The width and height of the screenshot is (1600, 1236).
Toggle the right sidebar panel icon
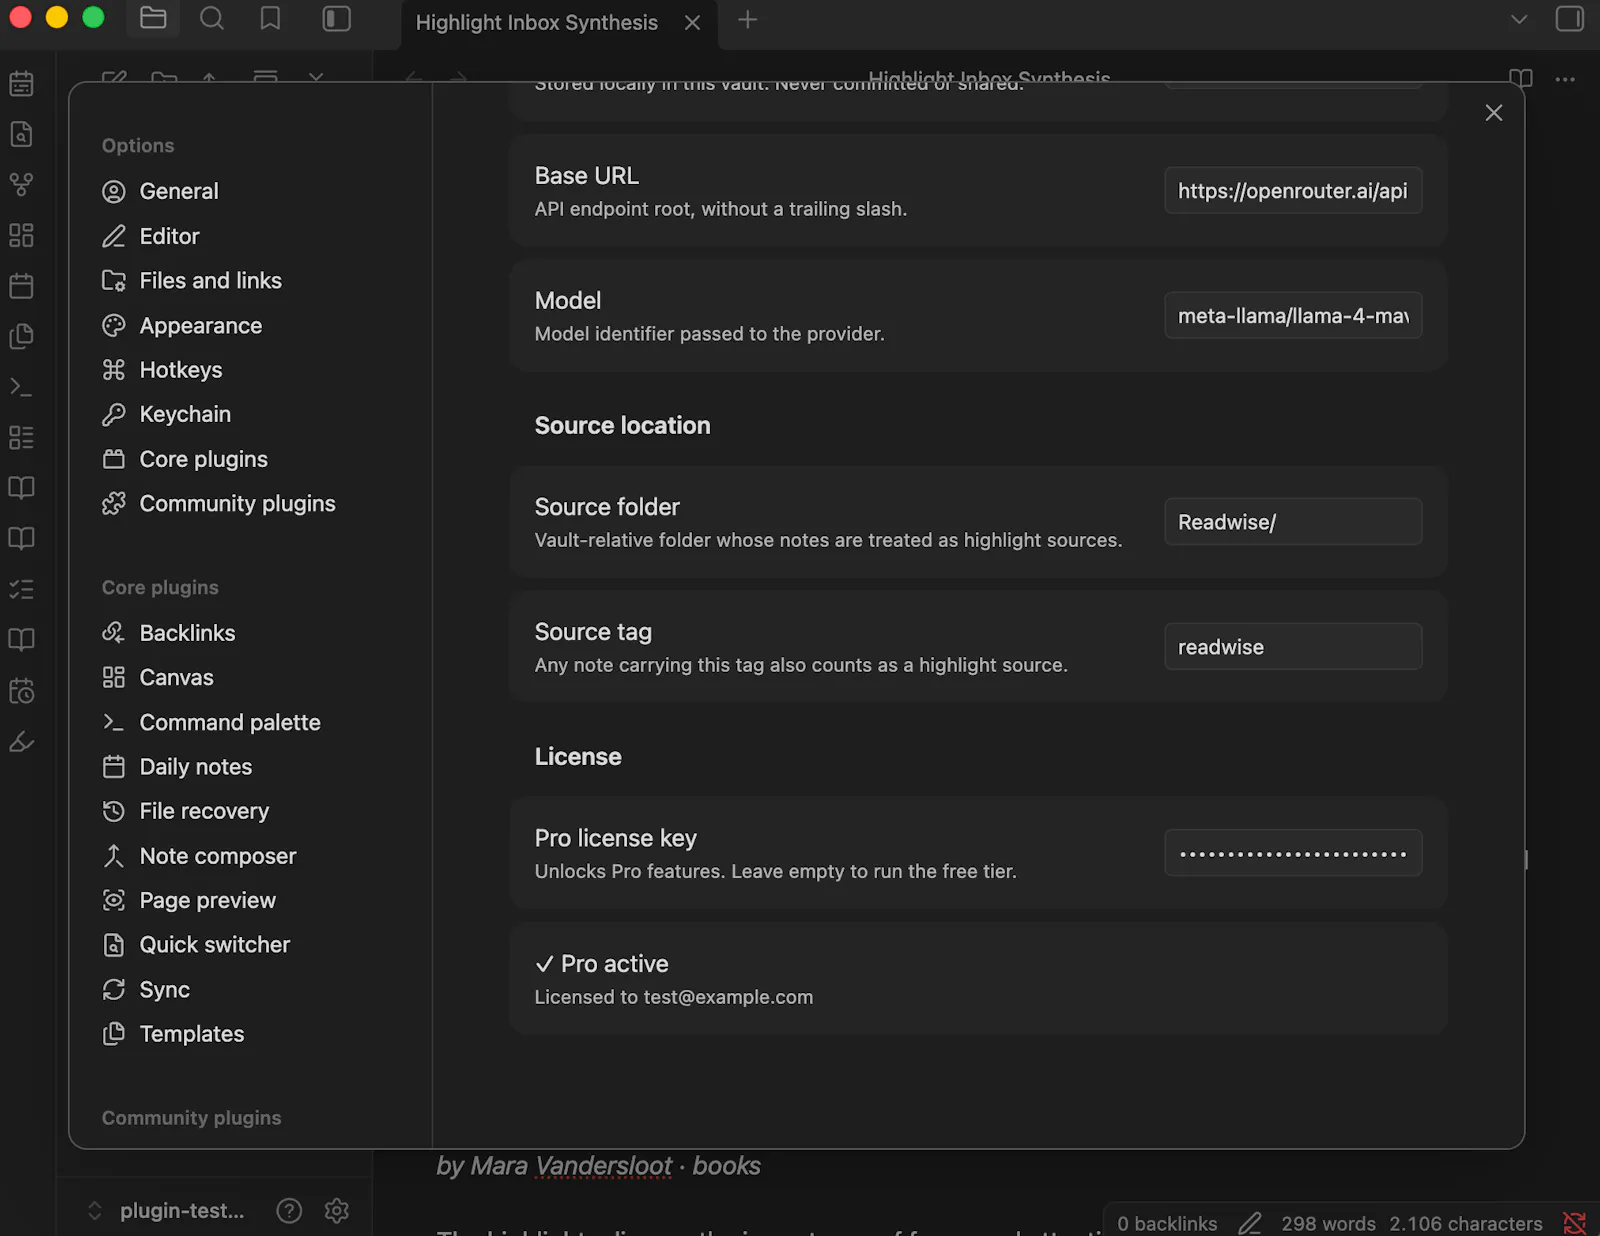(1570, 18)
